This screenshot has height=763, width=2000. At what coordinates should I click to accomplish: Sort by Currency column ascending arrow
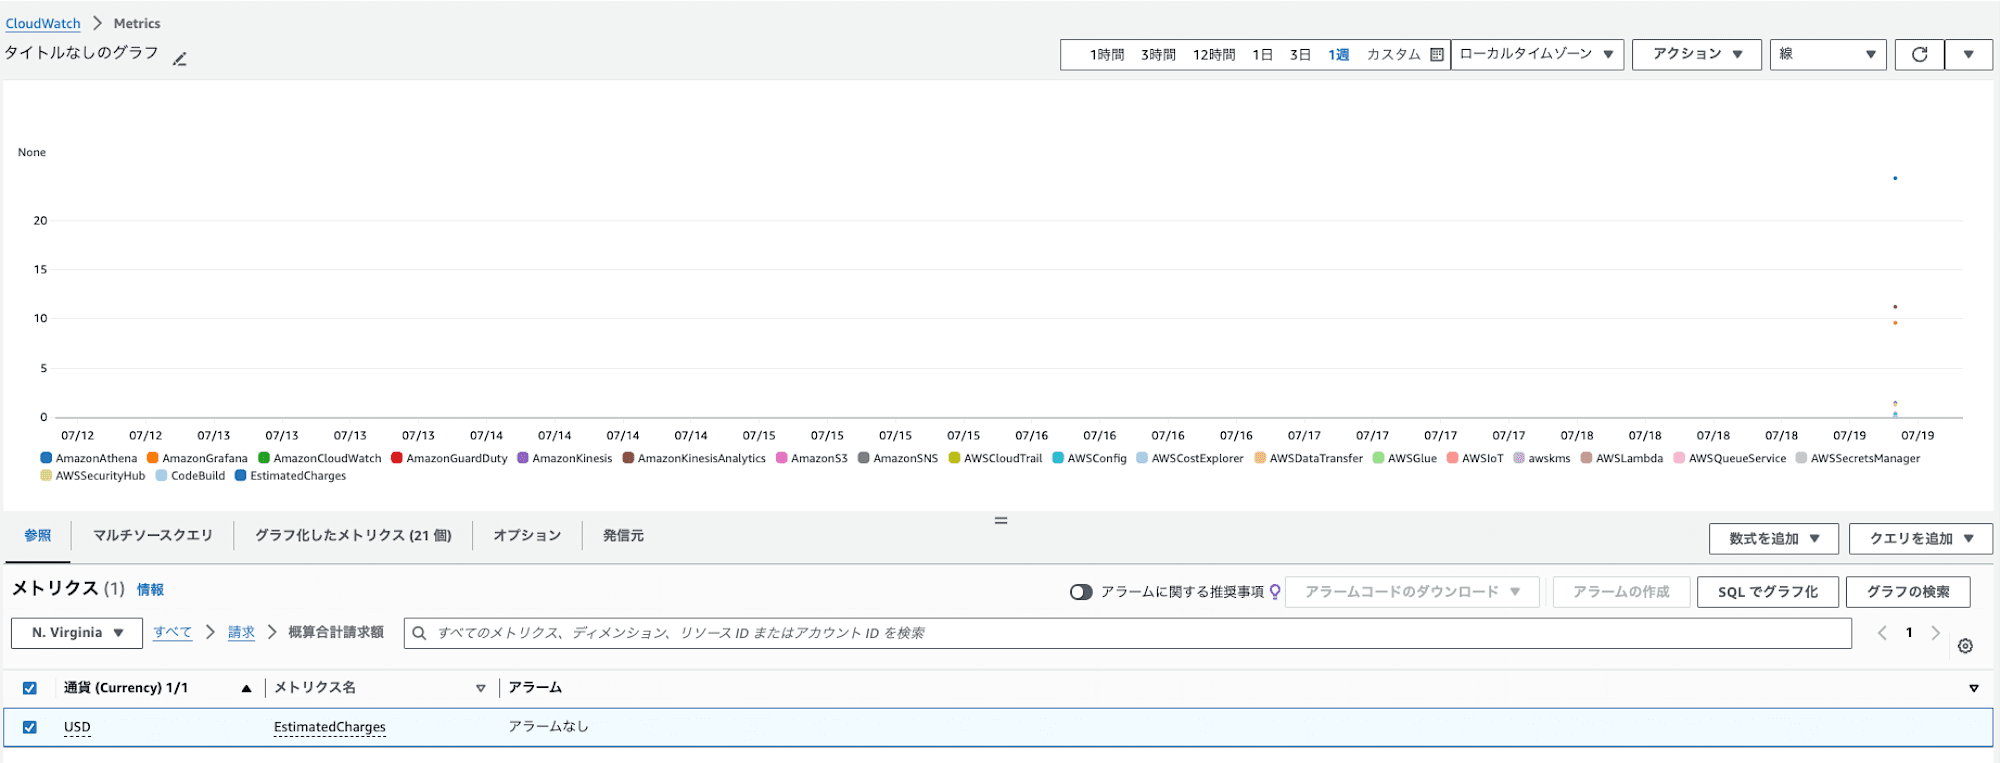pos(246,688)
